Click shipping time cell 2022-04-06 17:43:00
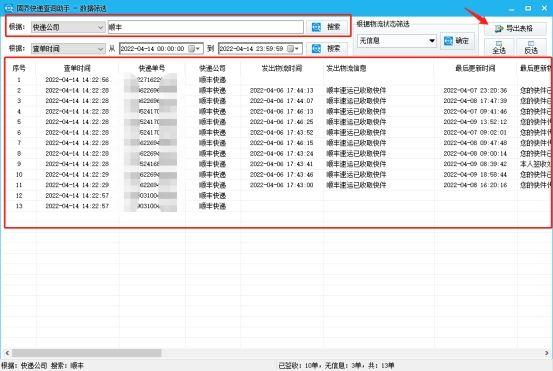553x371 pixels. click(x=281, y=185)
